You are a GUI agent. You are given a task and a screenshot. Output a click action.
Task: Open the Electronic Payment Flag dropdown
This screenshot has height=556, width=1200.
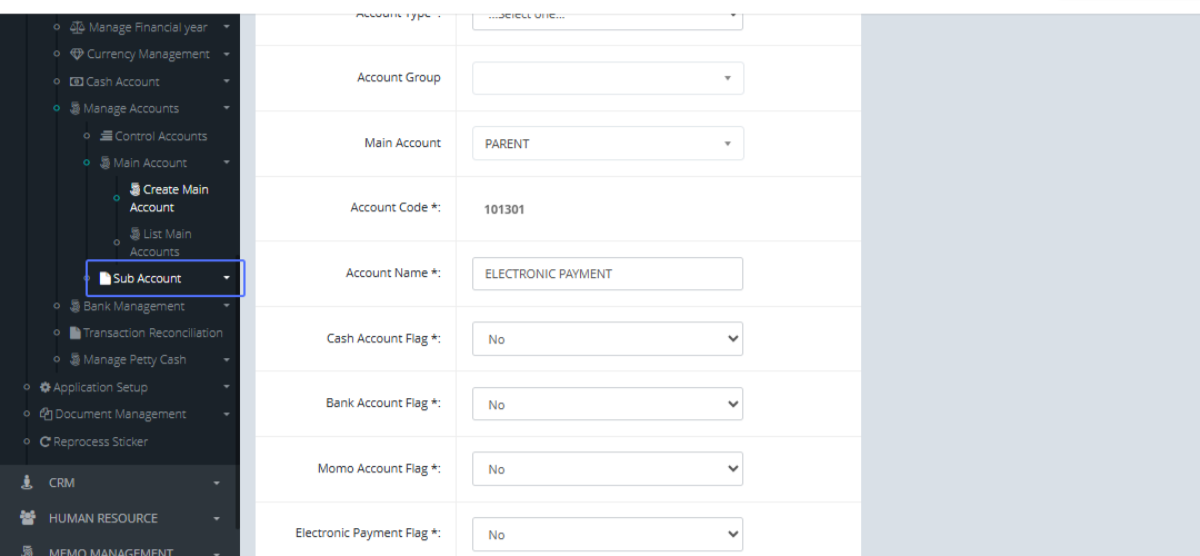pyautogui.click(x=607, y=534)
